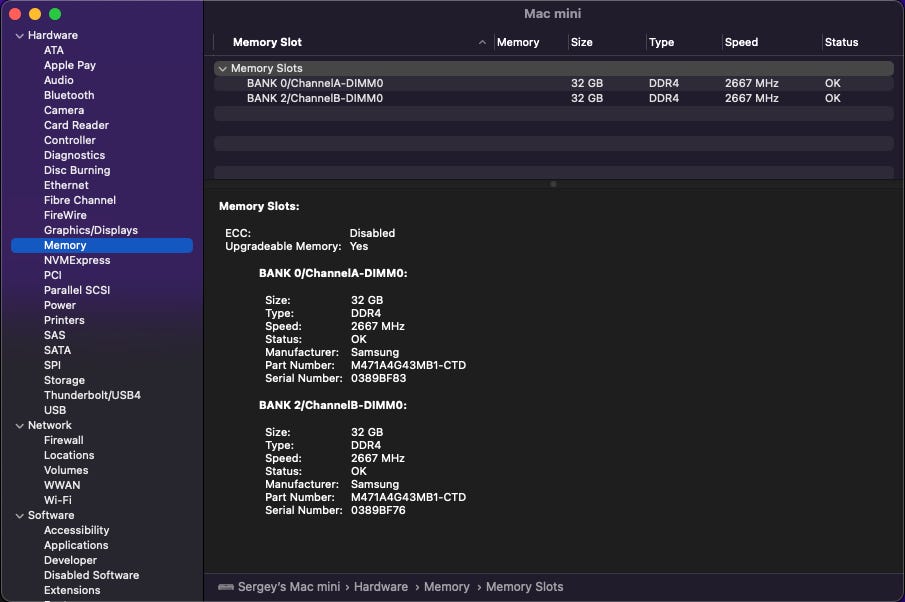The image size is (905, 602).
Task: Minimize the window with the yellow button
Action: [35, 14]
